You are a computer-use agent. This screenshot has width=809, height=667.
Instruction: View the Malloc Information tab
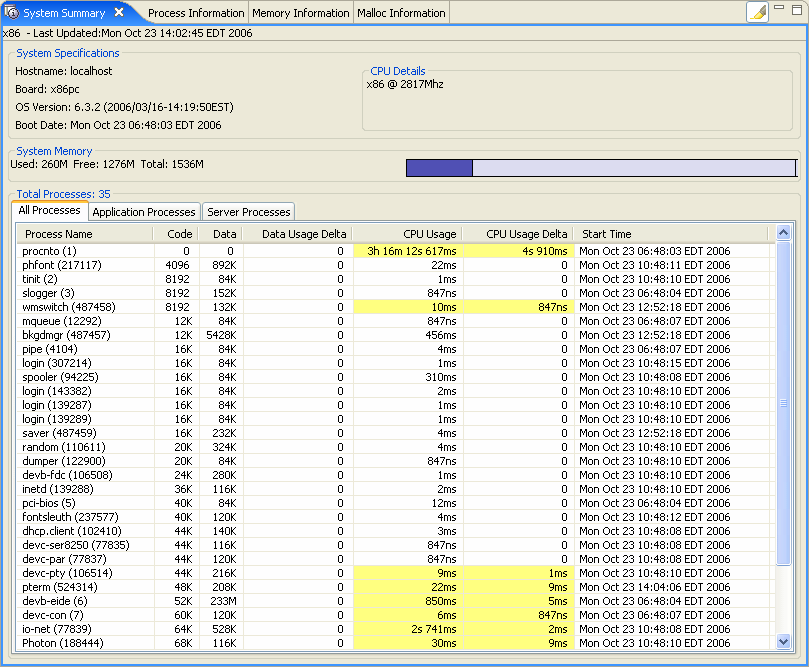point(400,13)
